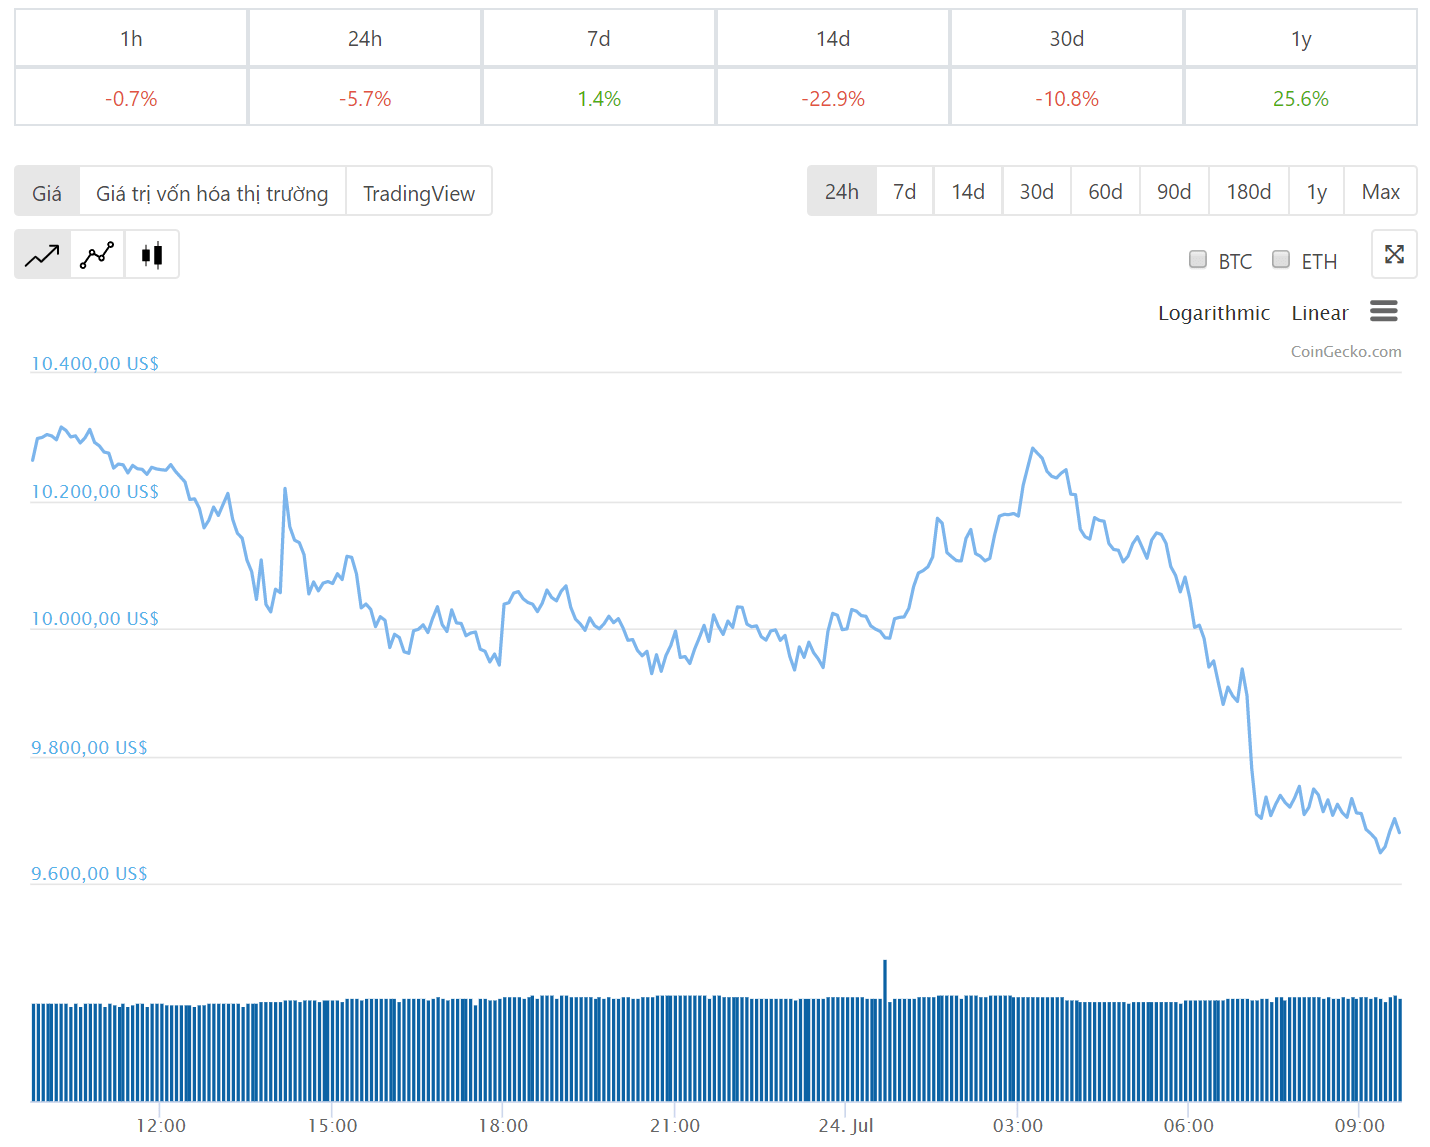Click the -5.7% 24h change value

pos(365,98)
